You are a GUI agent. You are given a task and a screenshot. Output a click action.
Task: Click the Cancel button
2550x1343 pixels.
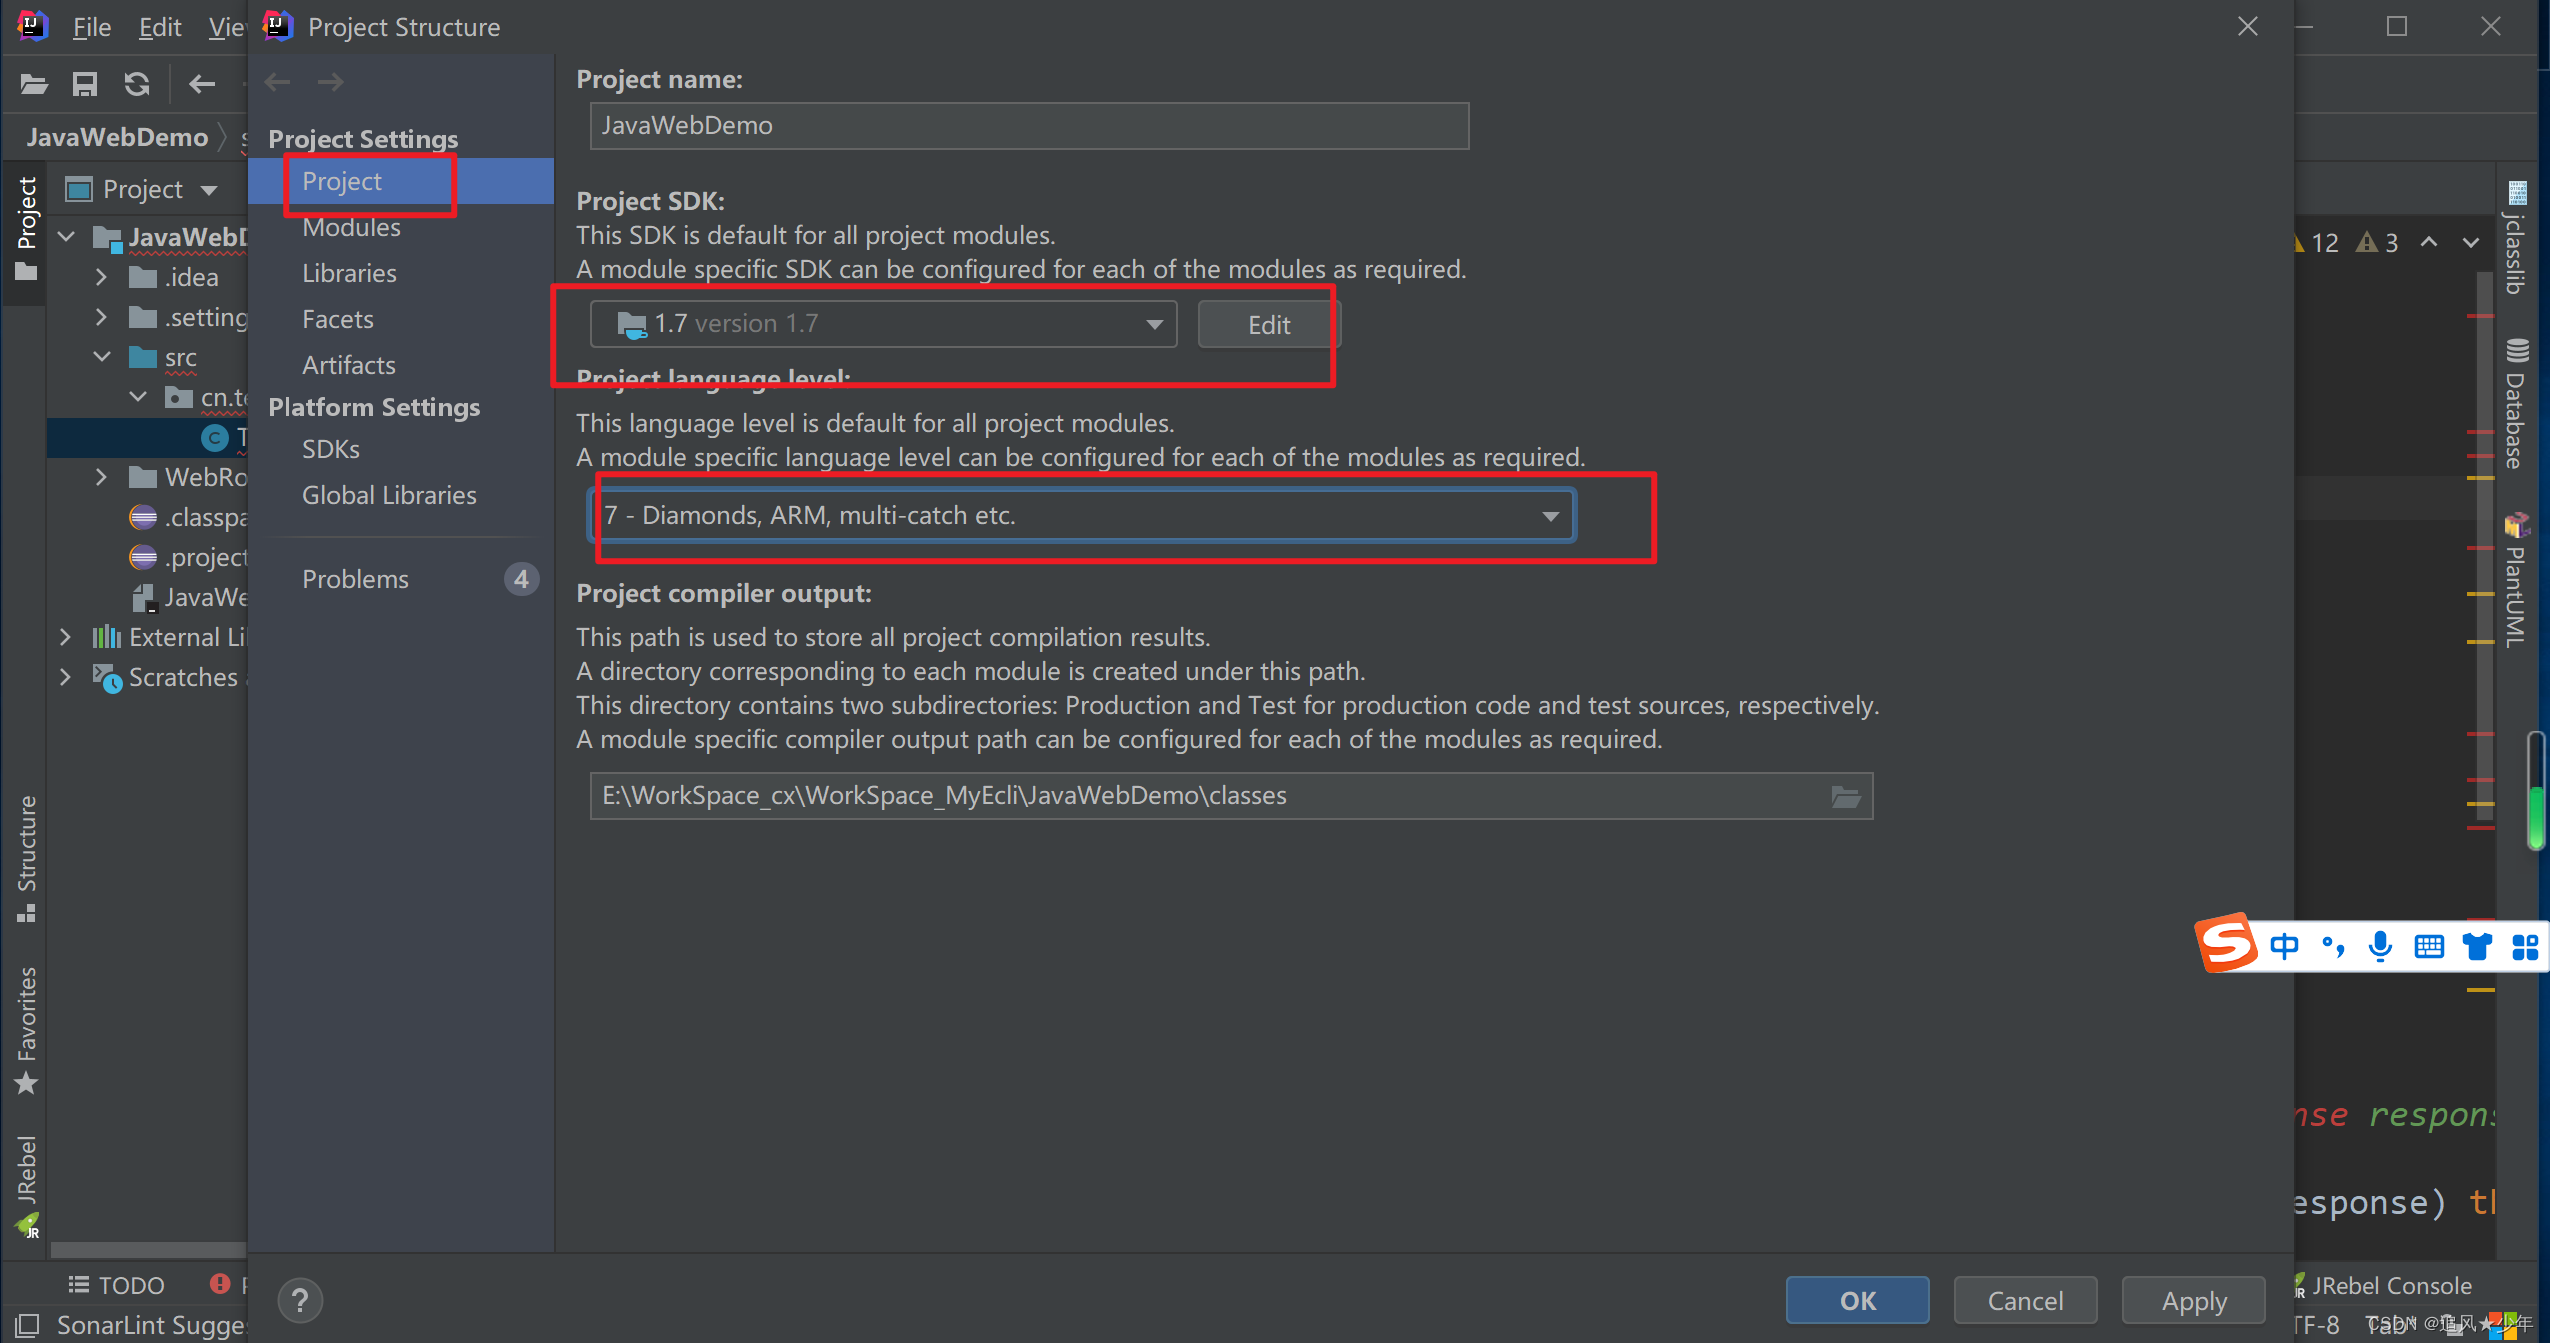2025,1300
